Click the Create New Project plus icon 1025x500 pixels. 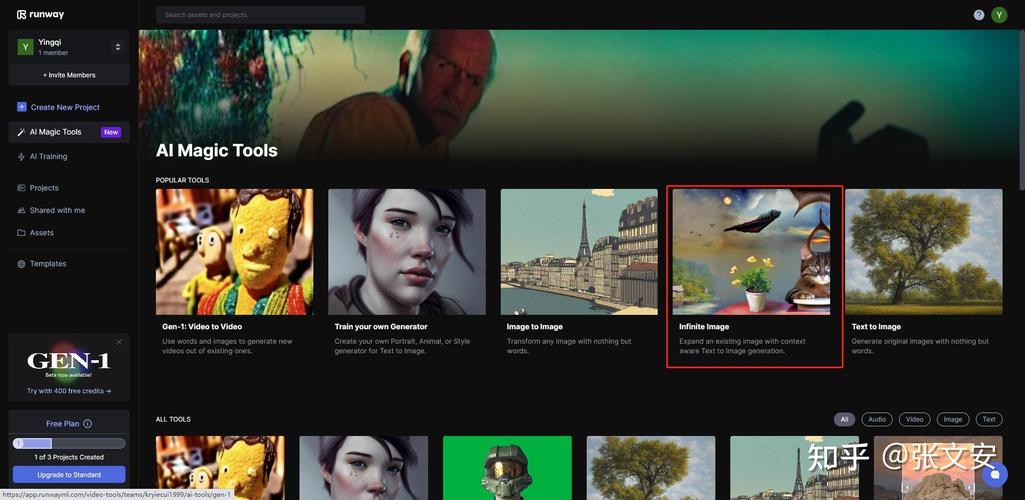(22, 107)
